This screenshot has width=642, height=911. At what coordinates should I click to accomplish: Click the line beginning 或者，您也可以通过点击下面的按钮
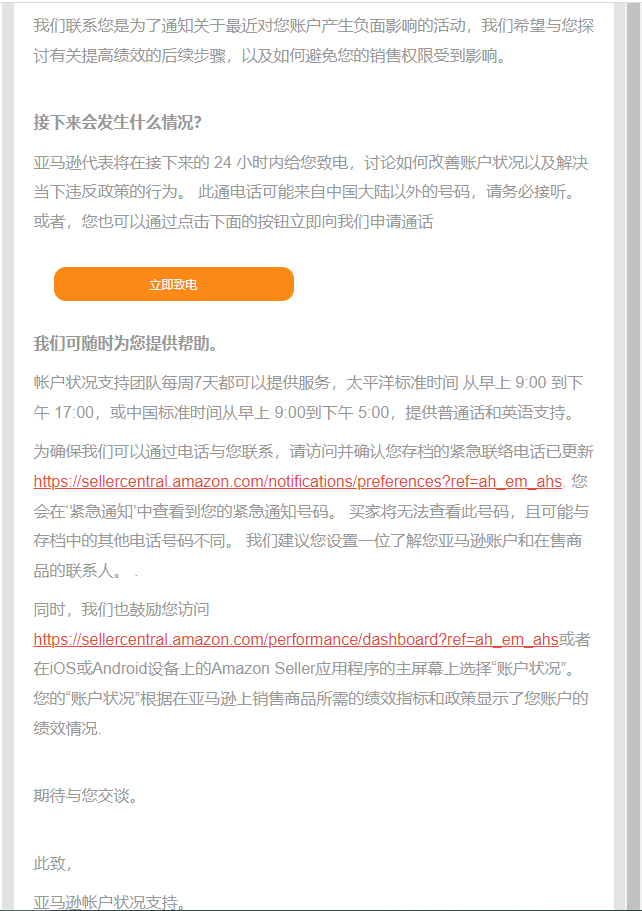[x=233, y=221]
